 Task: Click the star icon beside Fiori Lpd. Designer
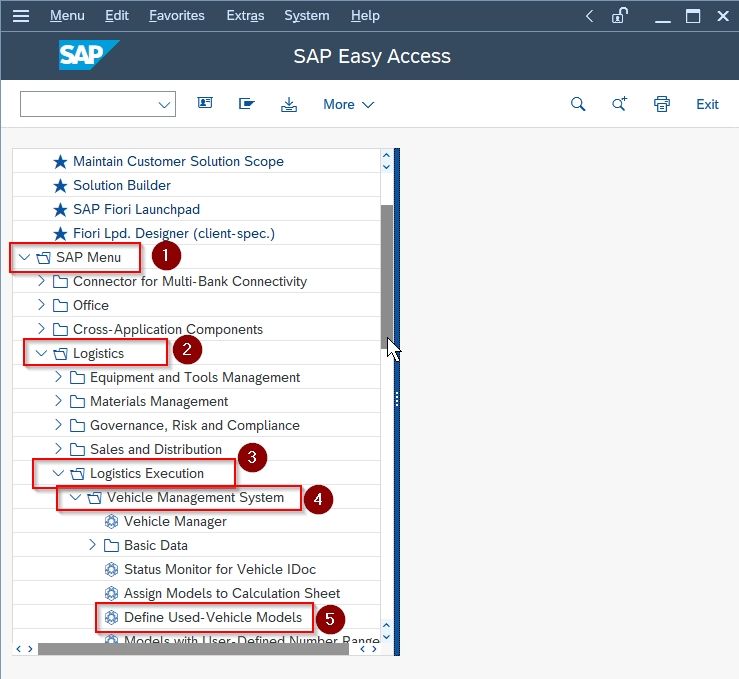[x=60, y=234]
